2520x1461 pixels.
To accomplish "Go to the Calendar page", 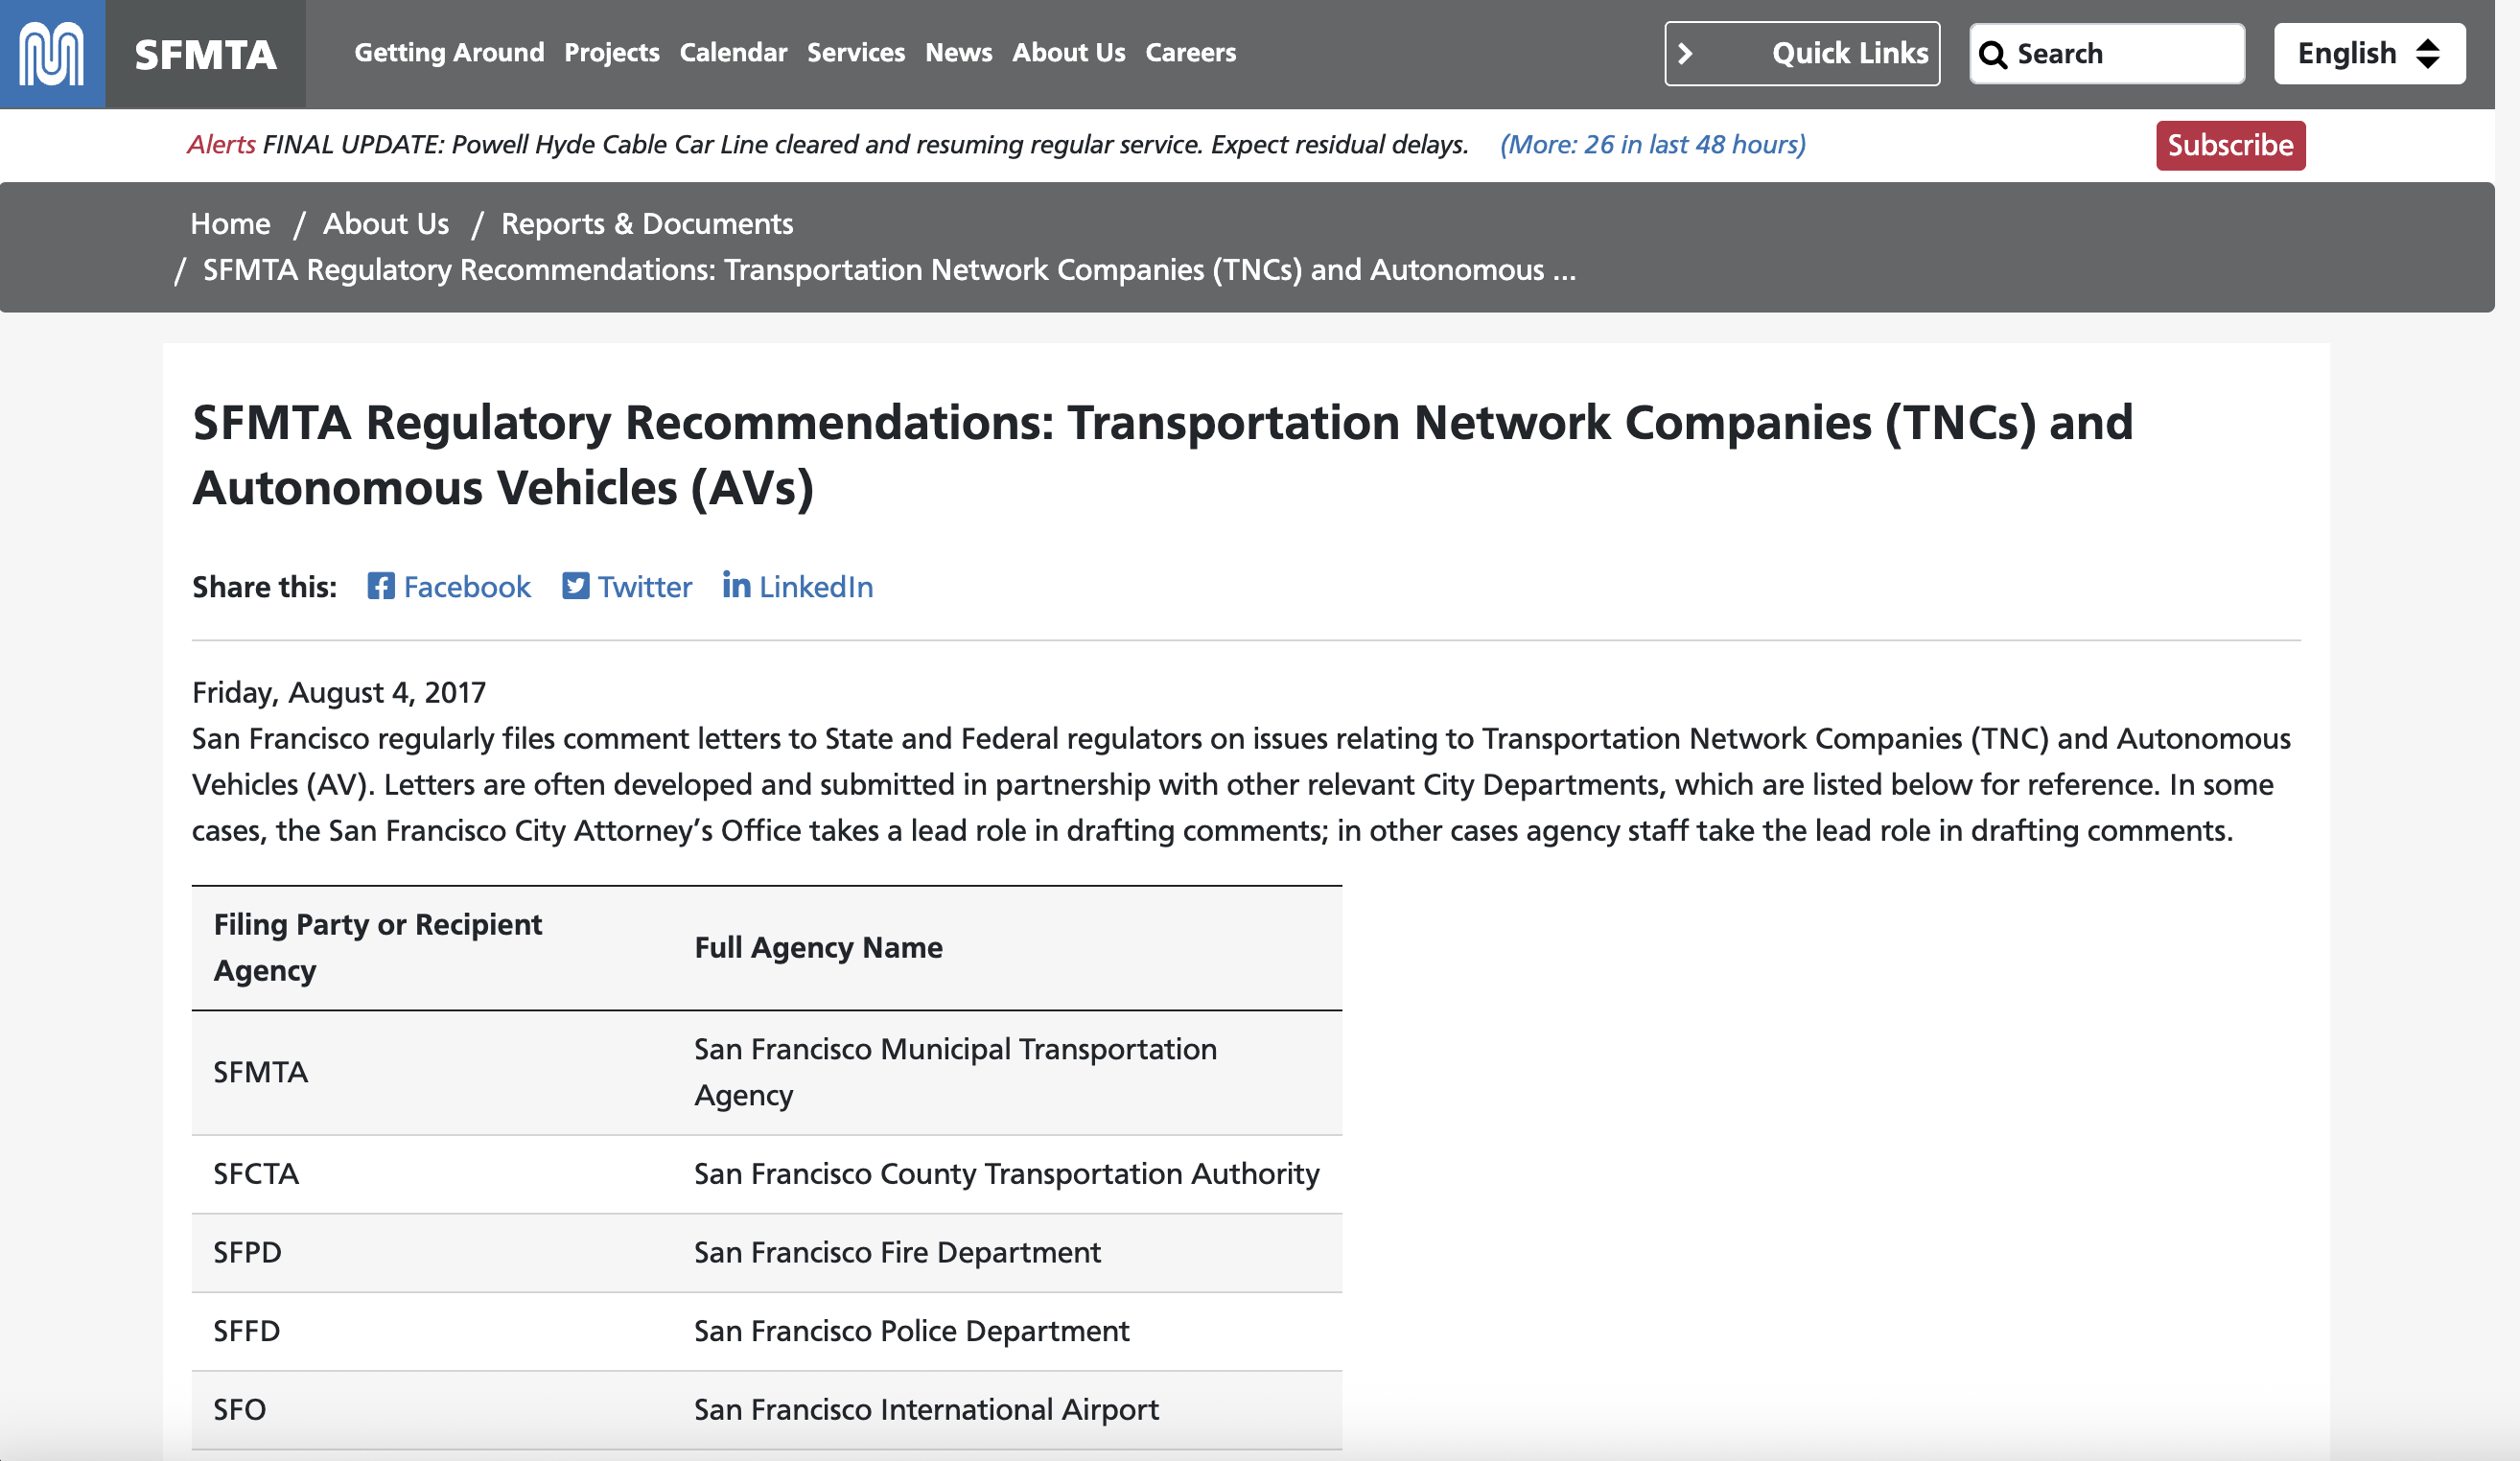I will point(733,53).
